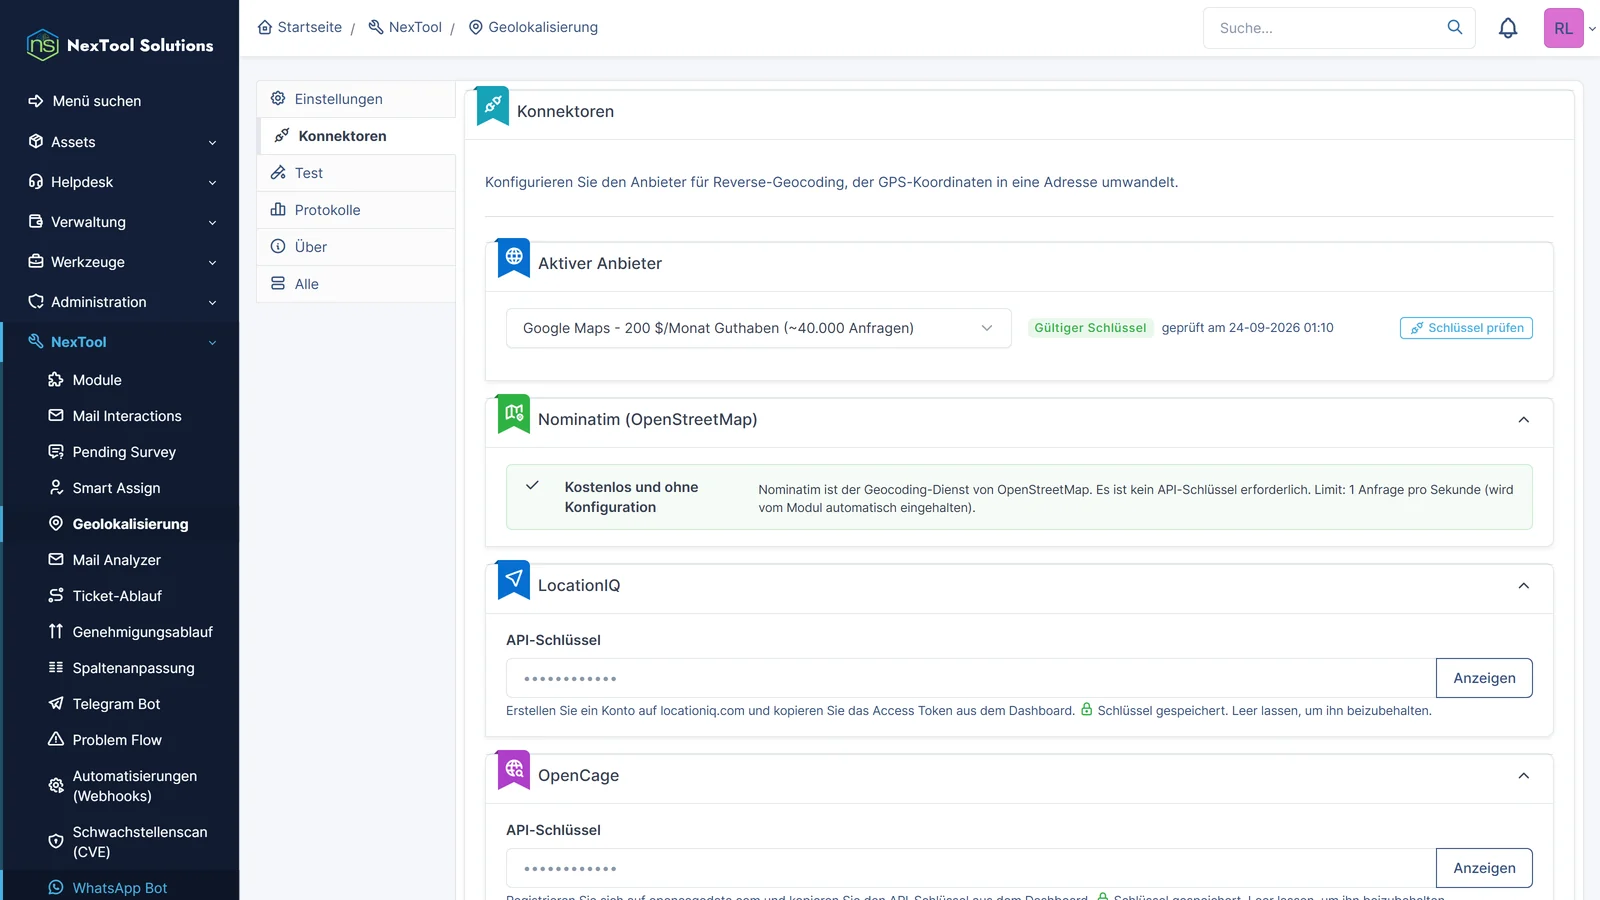This screenshot has height=900, width=1600.
Task: Click the Schlüssel prüfen button
Action: tap(1466, 328)
